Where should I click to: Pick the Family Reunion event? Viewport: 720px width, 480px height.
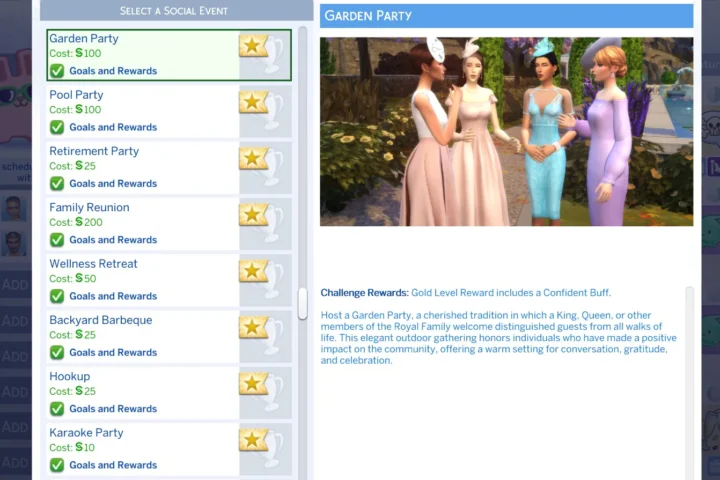point(169,224)
